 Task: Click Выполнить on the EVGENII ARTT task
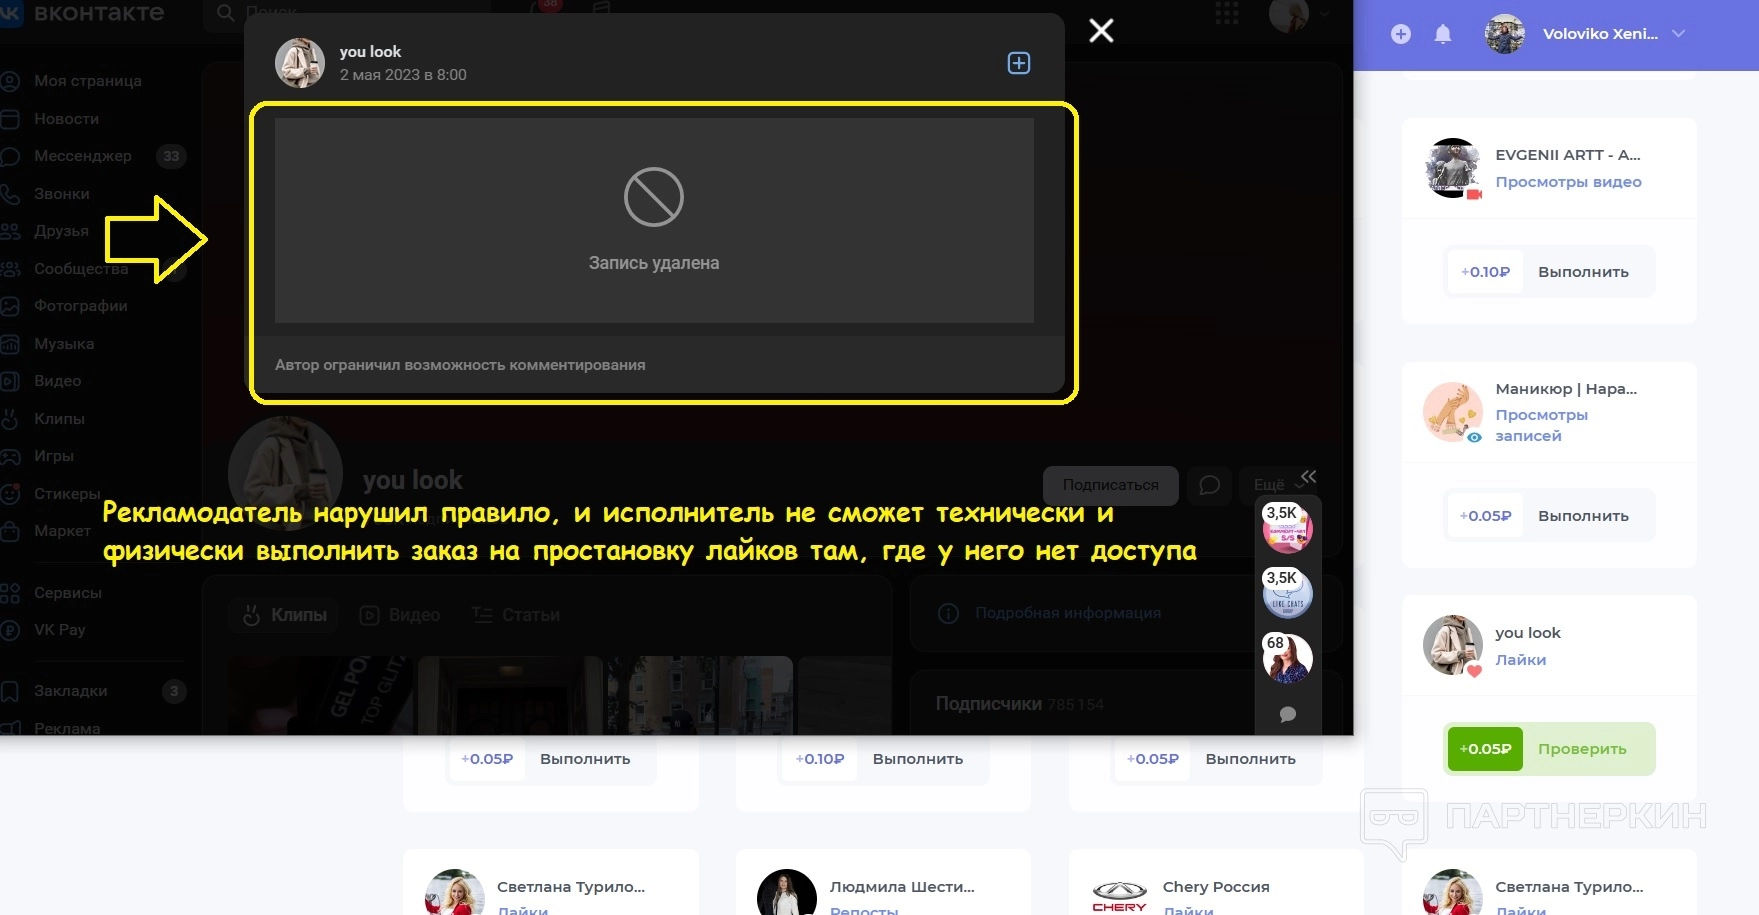[x=1583, y=272]
